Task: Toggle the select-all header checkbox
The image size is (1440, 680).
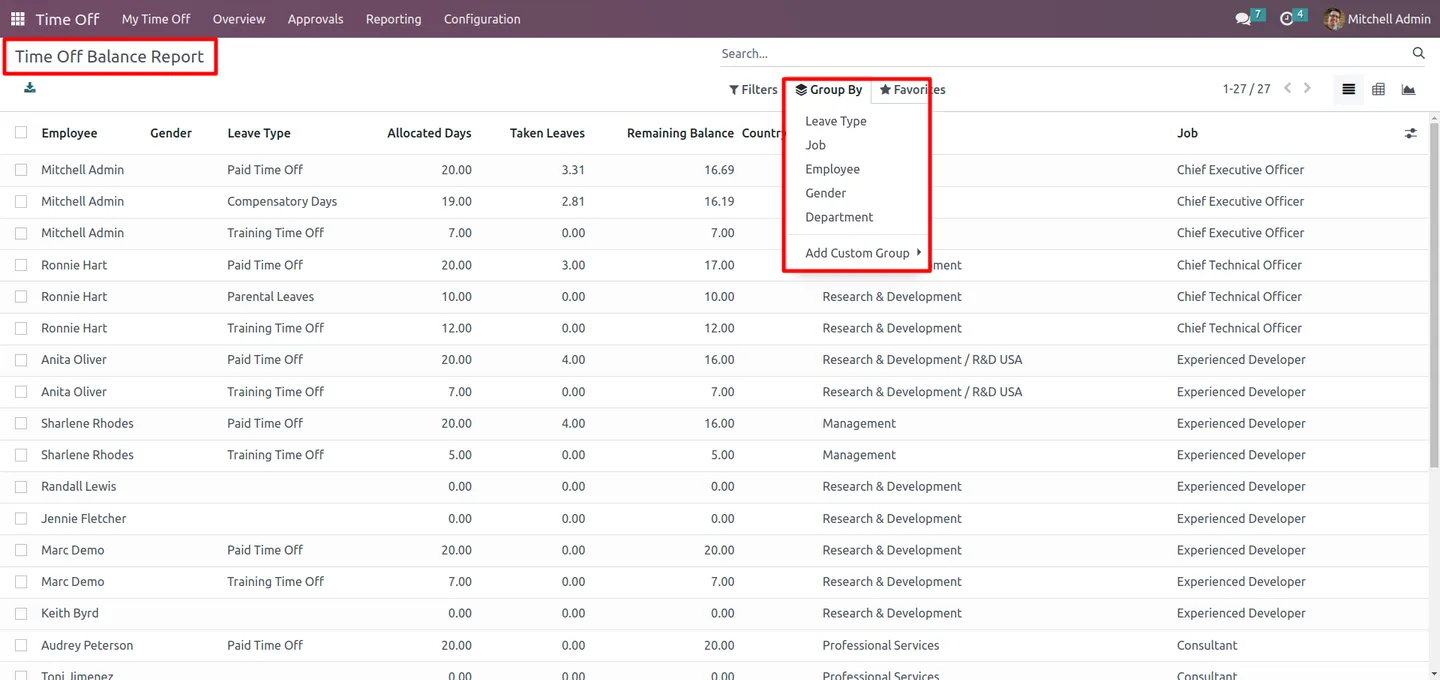Action: [21, 133]
